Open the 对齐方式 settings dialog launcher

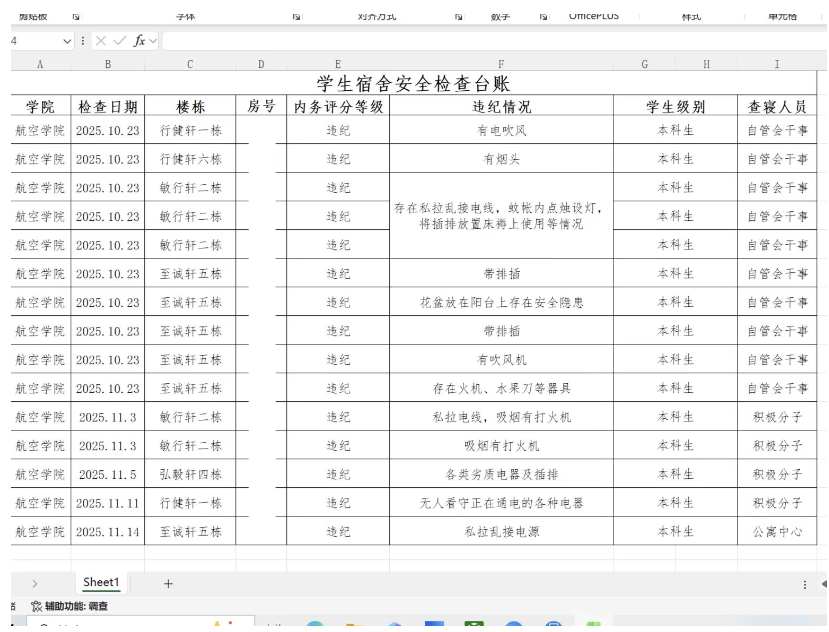(458, 17)
